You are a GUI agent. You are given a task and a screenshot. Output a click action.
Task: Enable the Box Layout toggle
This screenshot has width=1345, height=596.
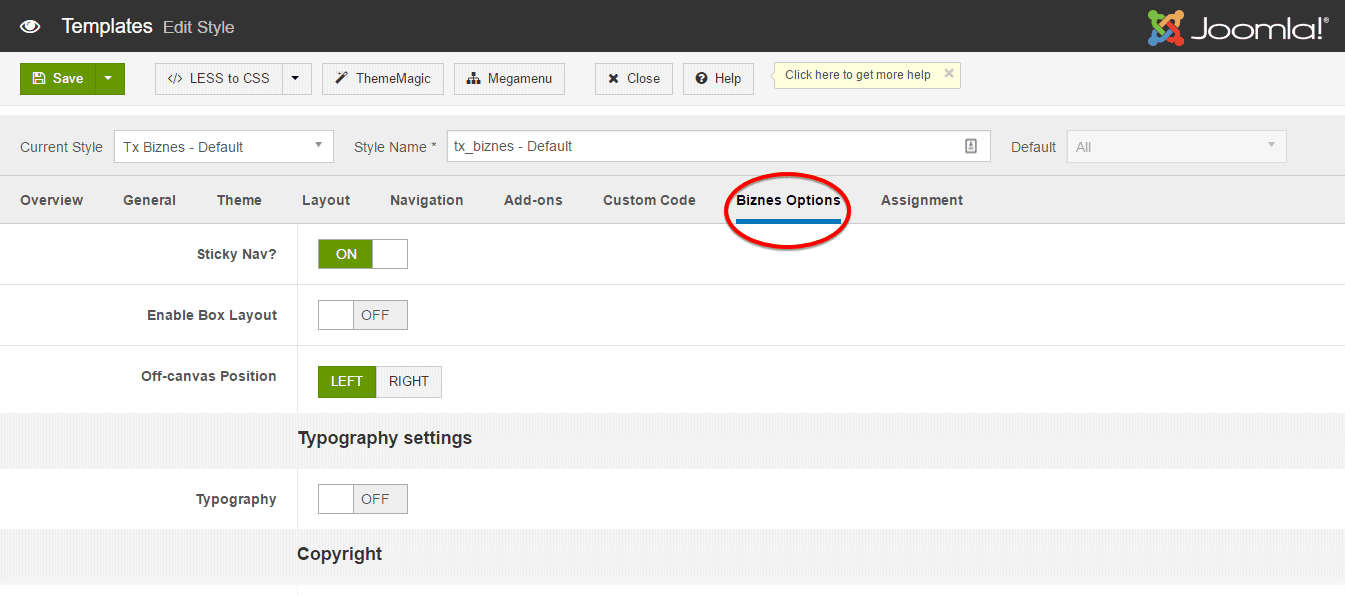pos(362,315)
